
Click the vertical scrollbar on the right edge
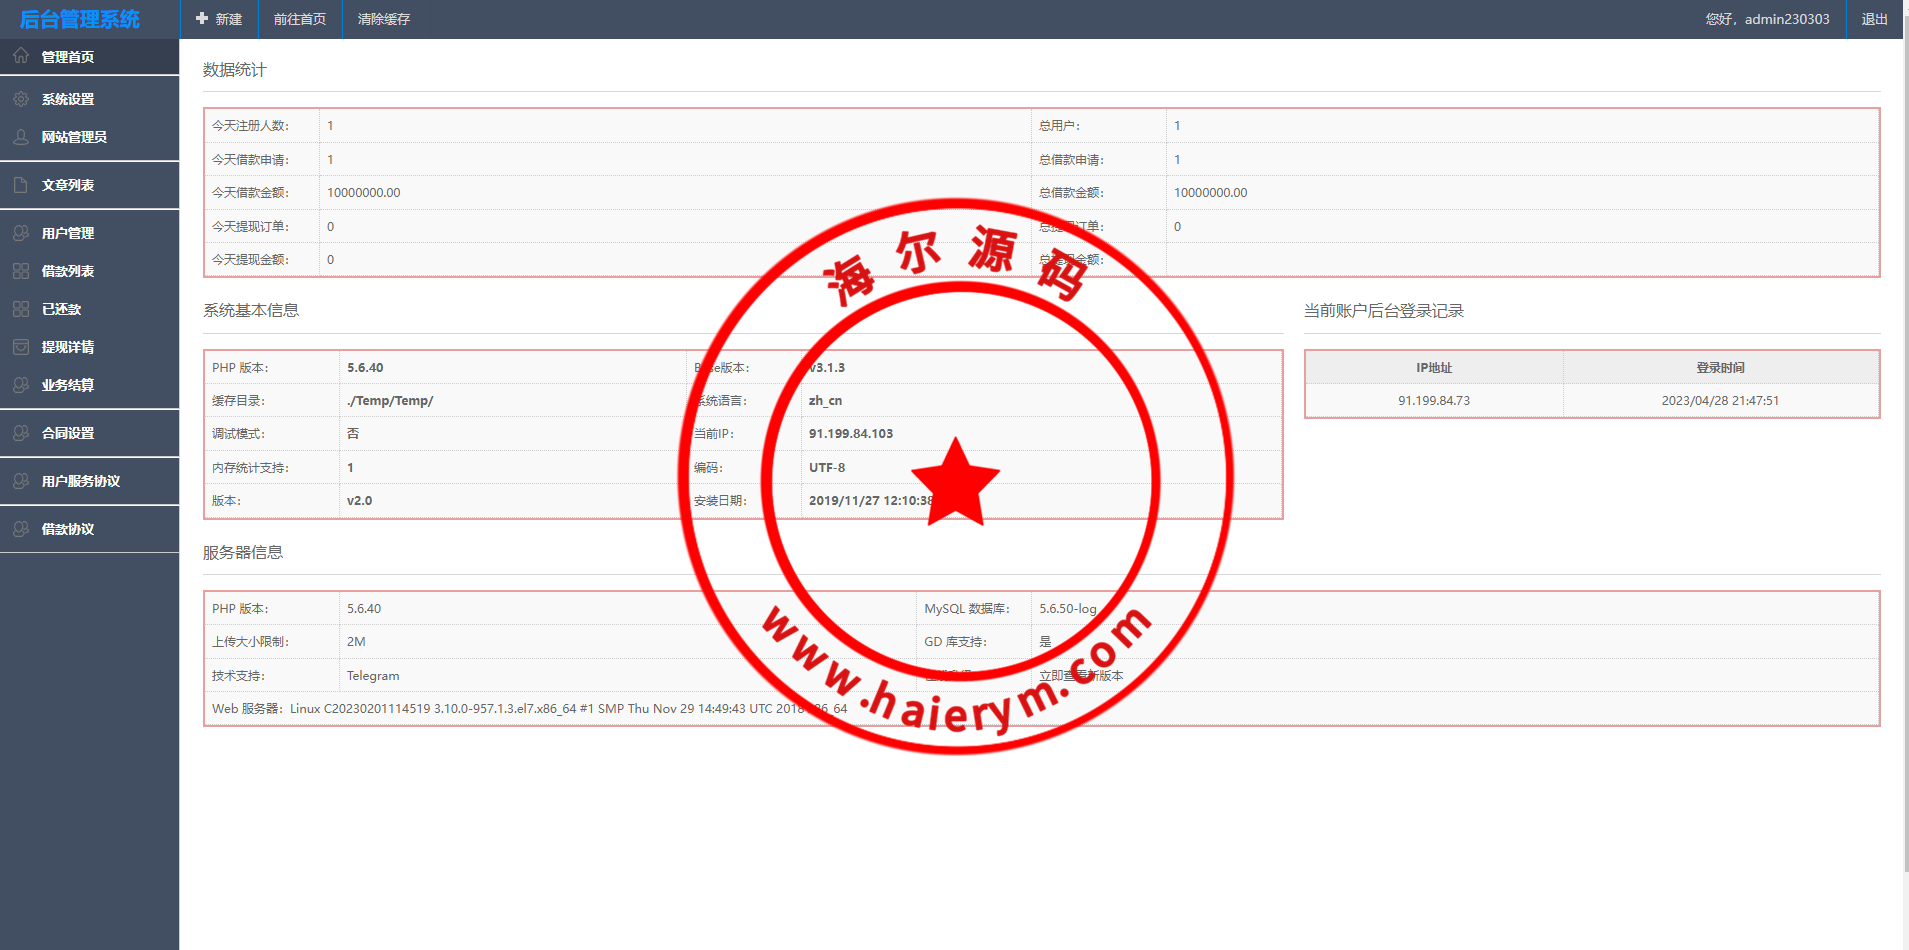click(1904, 450)
